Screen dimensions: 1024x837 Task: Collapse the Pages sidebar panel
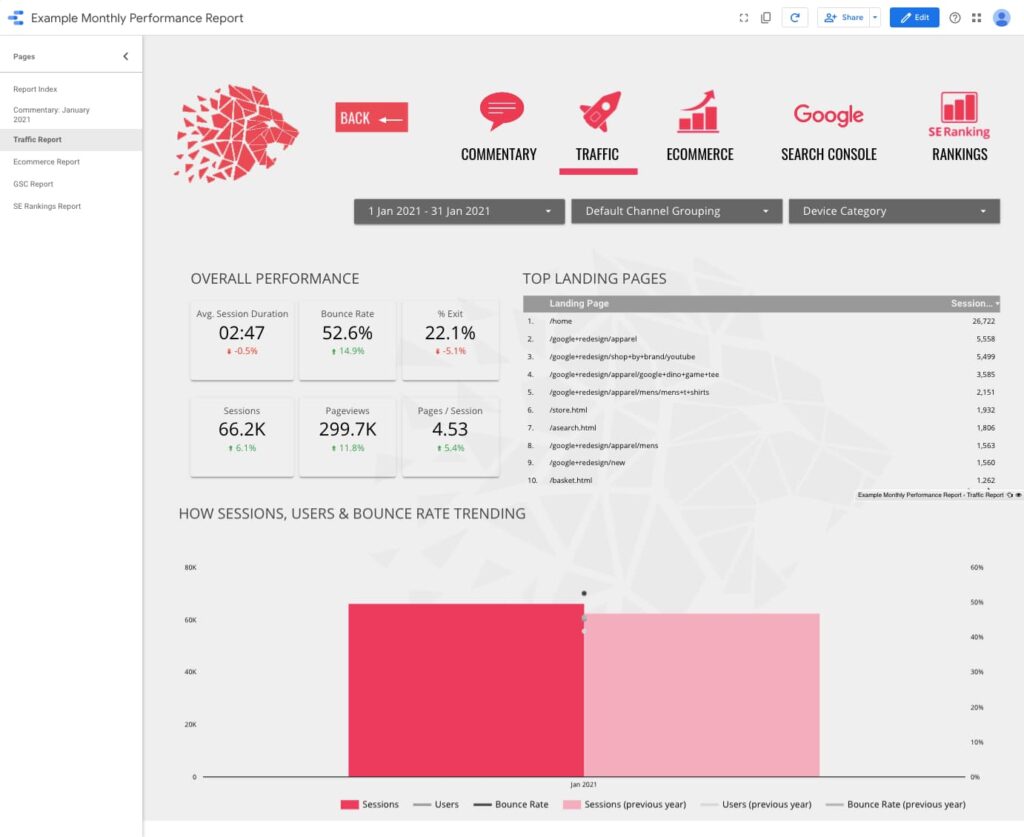coord(125,57)
